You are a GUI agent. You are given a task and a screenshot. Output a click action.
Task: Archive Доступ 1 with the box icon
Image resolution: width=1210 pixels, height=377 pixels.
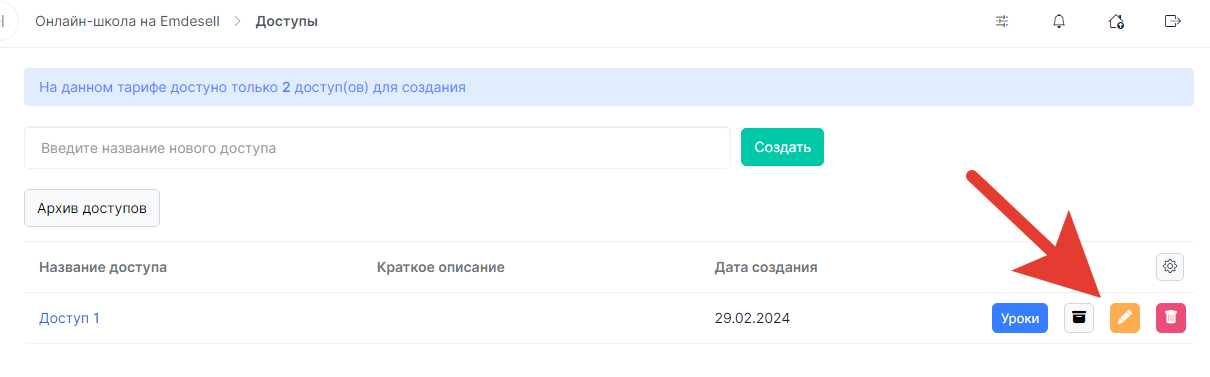(x=1079, y=318)
